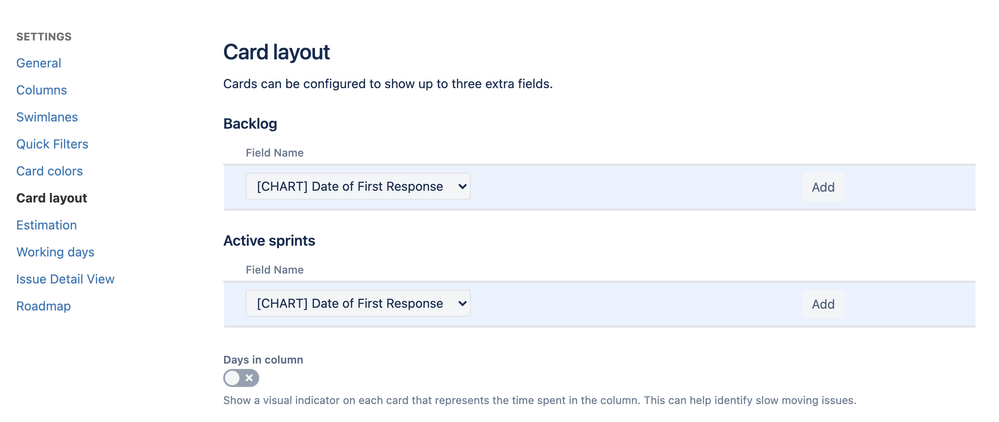
Task: Open Card colors settings
Action: click(49, 171)
